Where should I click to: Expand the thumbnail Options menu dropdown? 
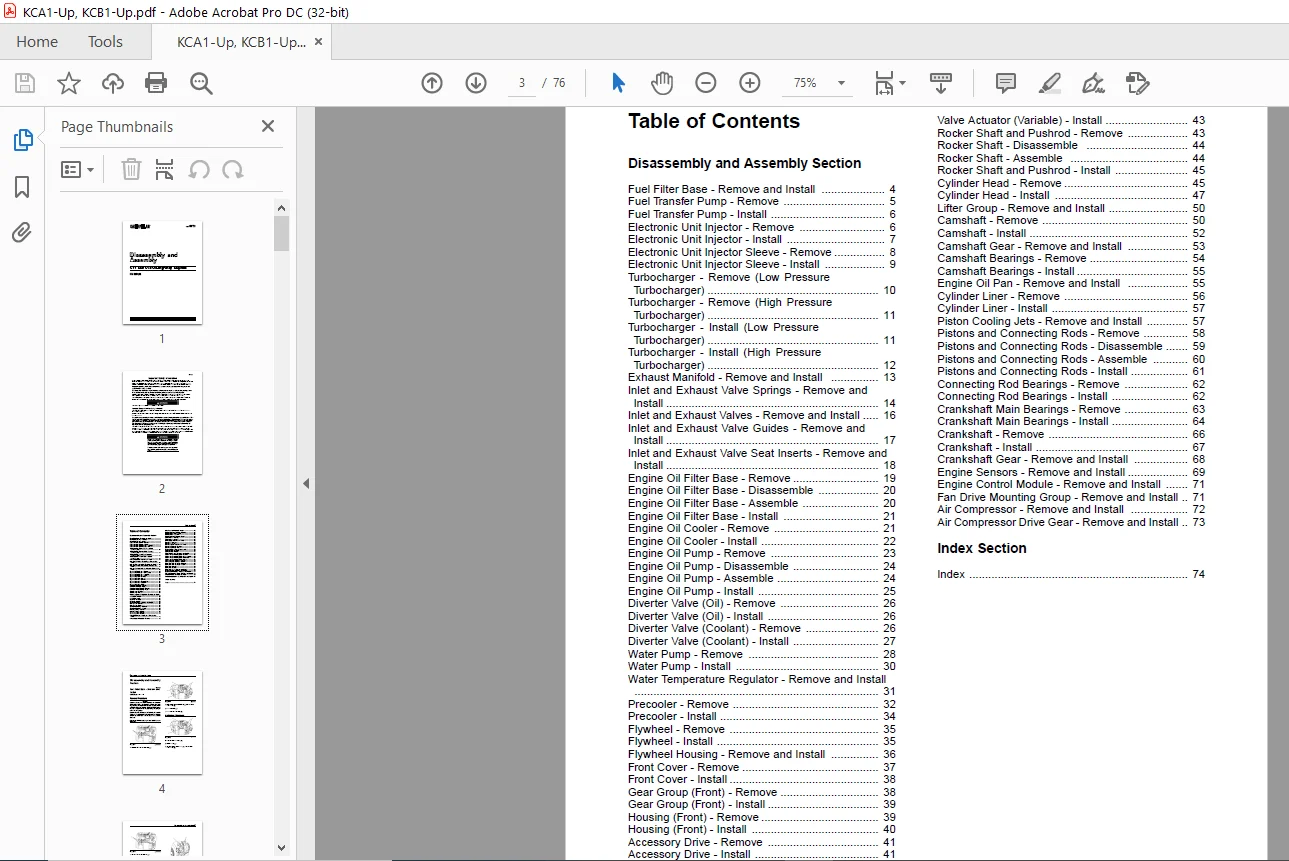pos(78,170)
